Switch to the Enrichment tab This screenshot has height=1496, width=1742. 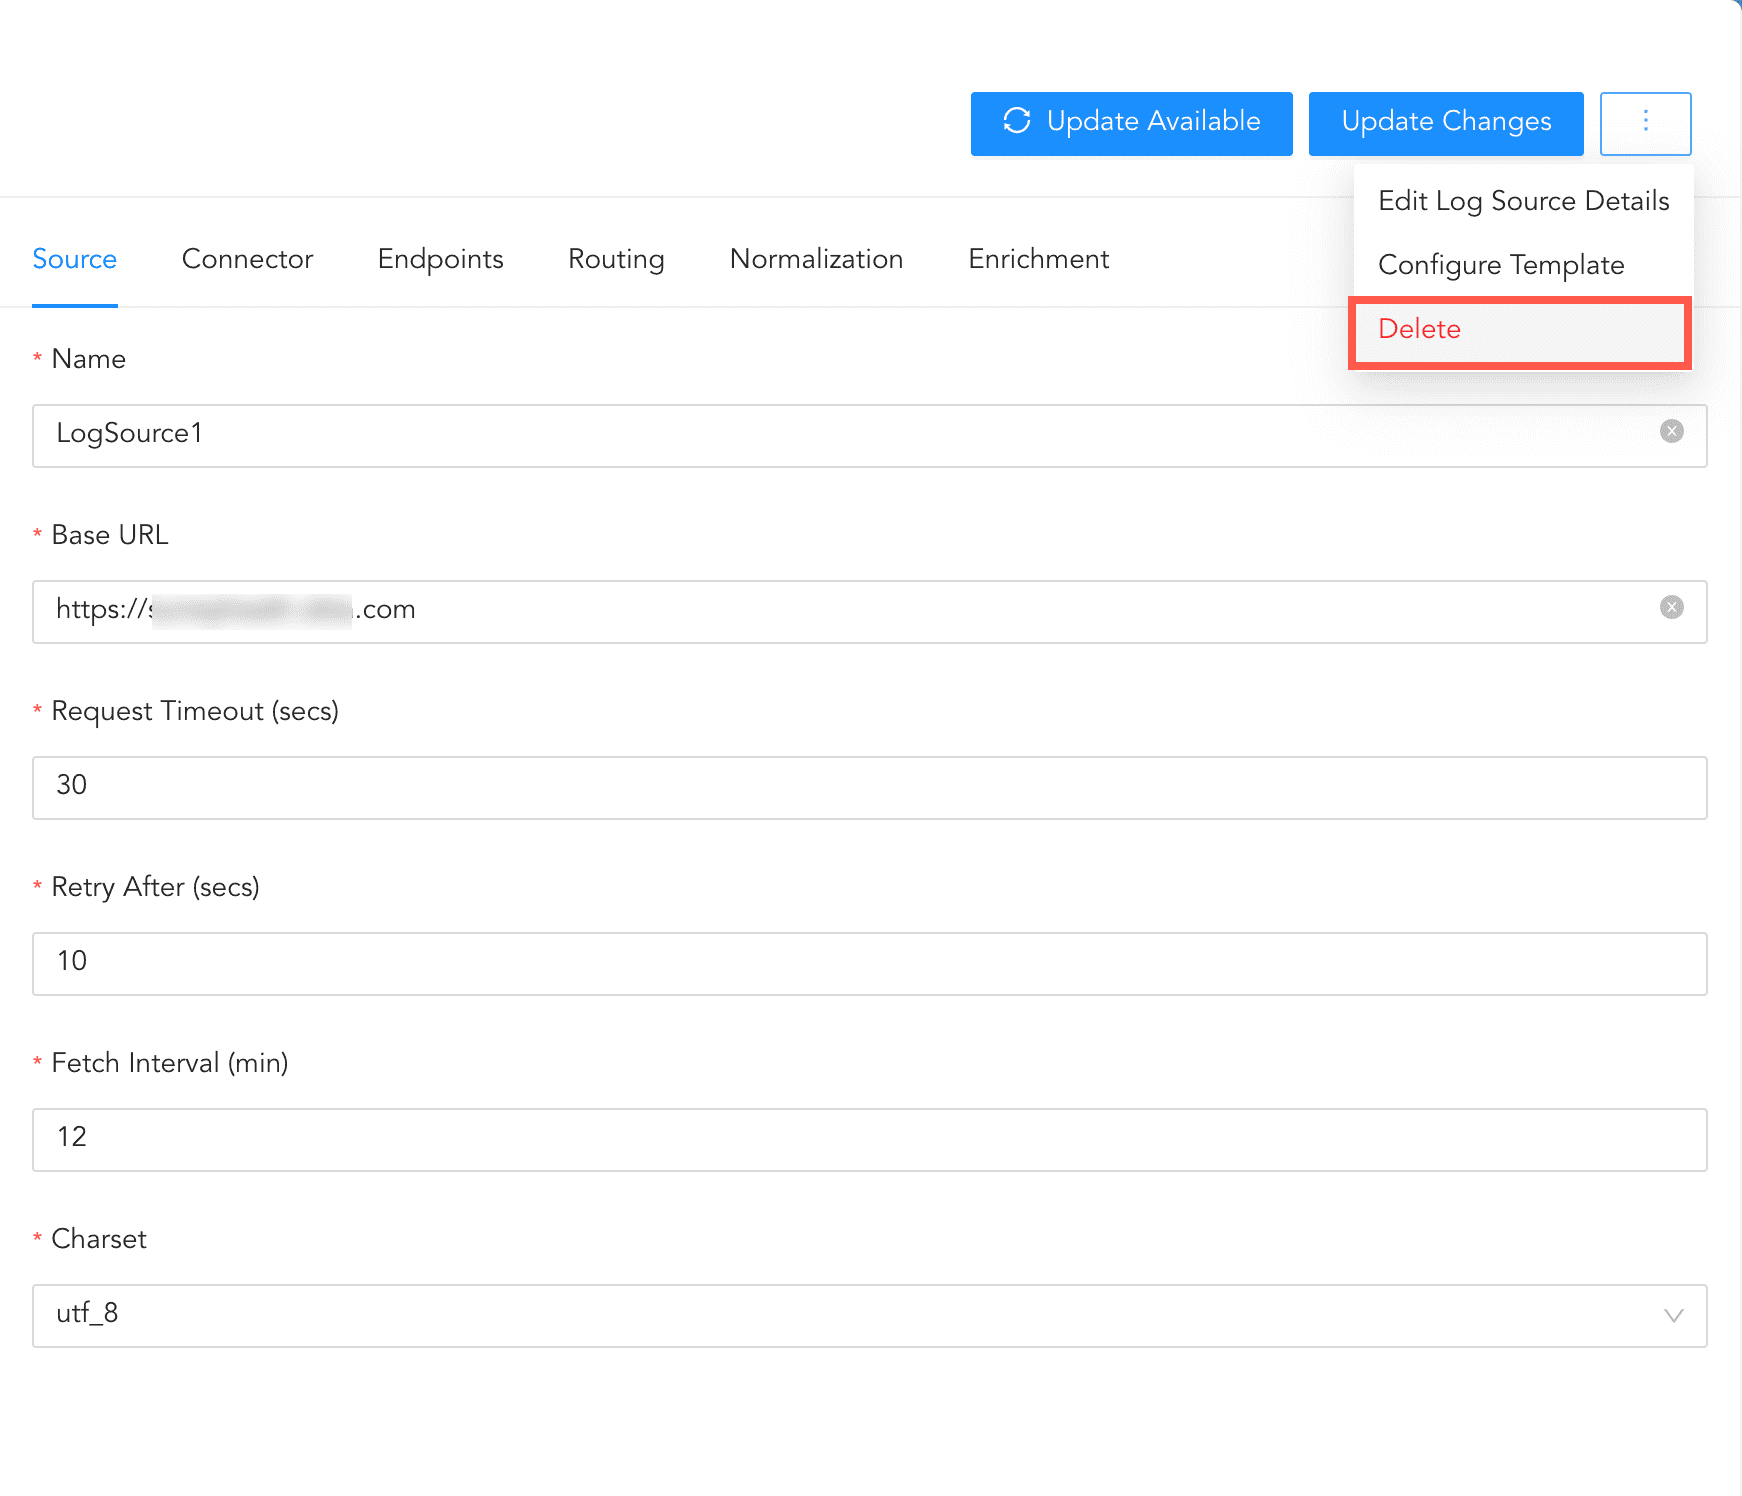pos(1038,259)
